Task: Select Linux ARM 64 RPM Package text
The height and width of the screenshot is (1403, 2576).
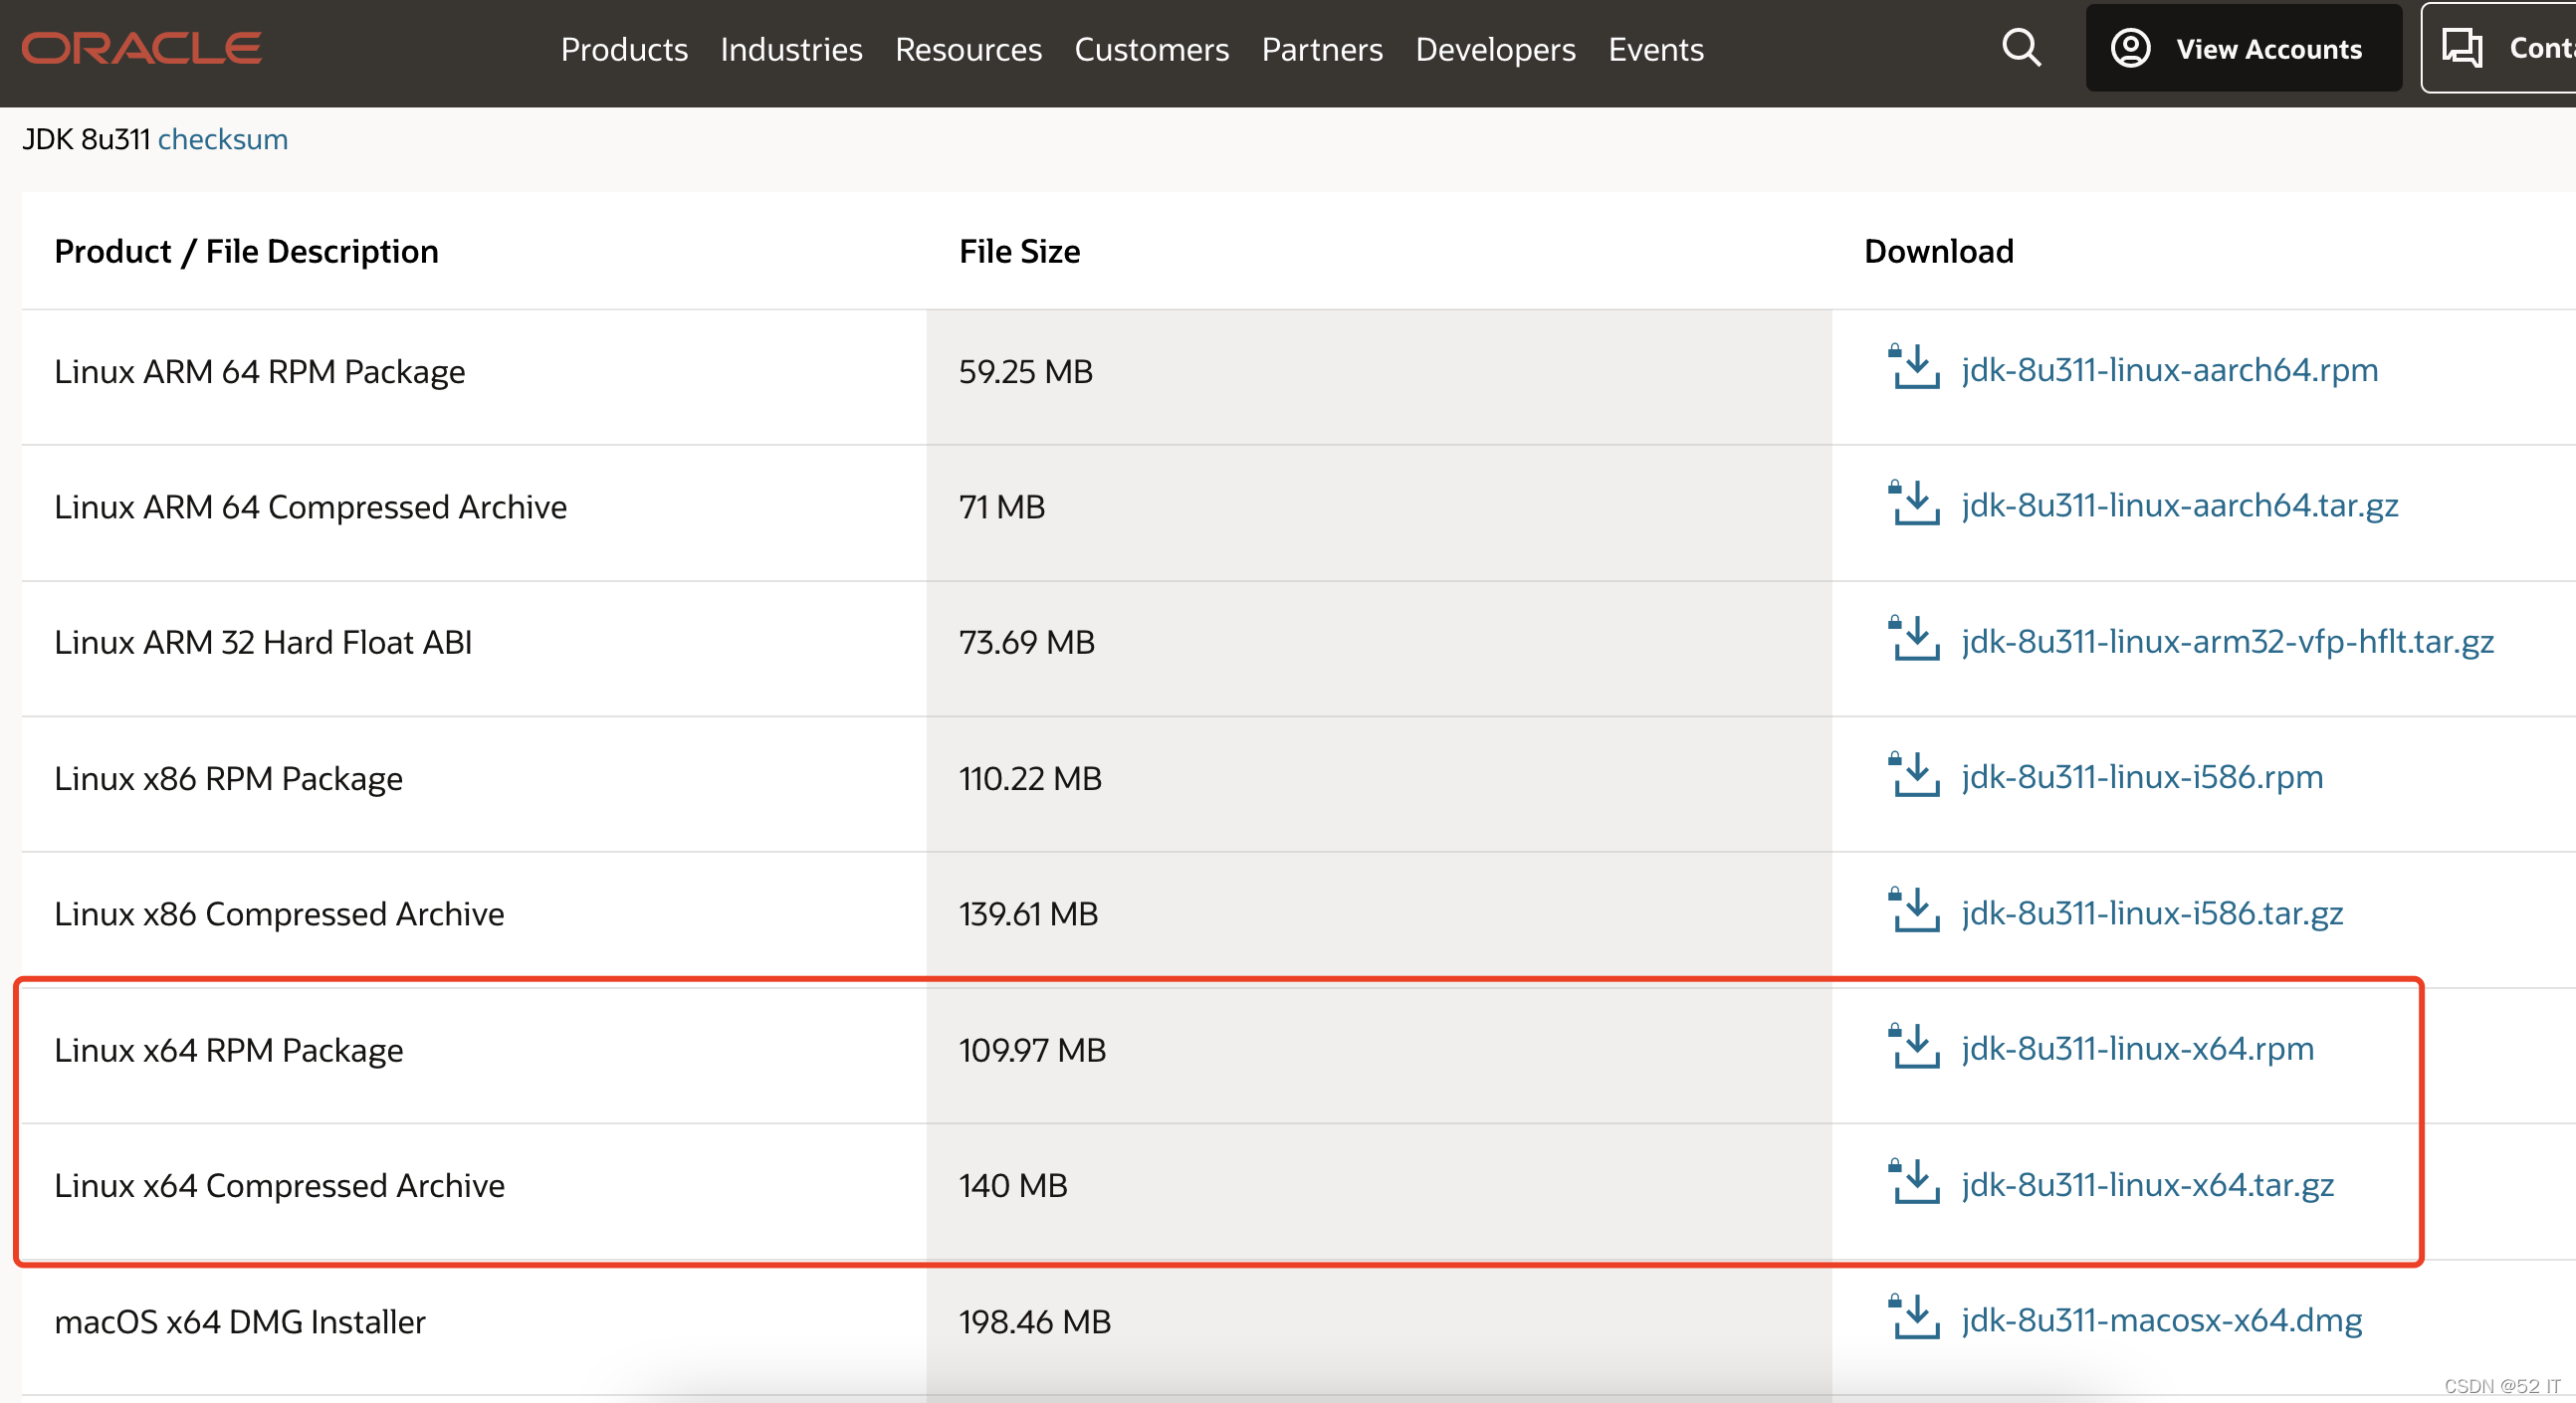Action: point(259,372)
